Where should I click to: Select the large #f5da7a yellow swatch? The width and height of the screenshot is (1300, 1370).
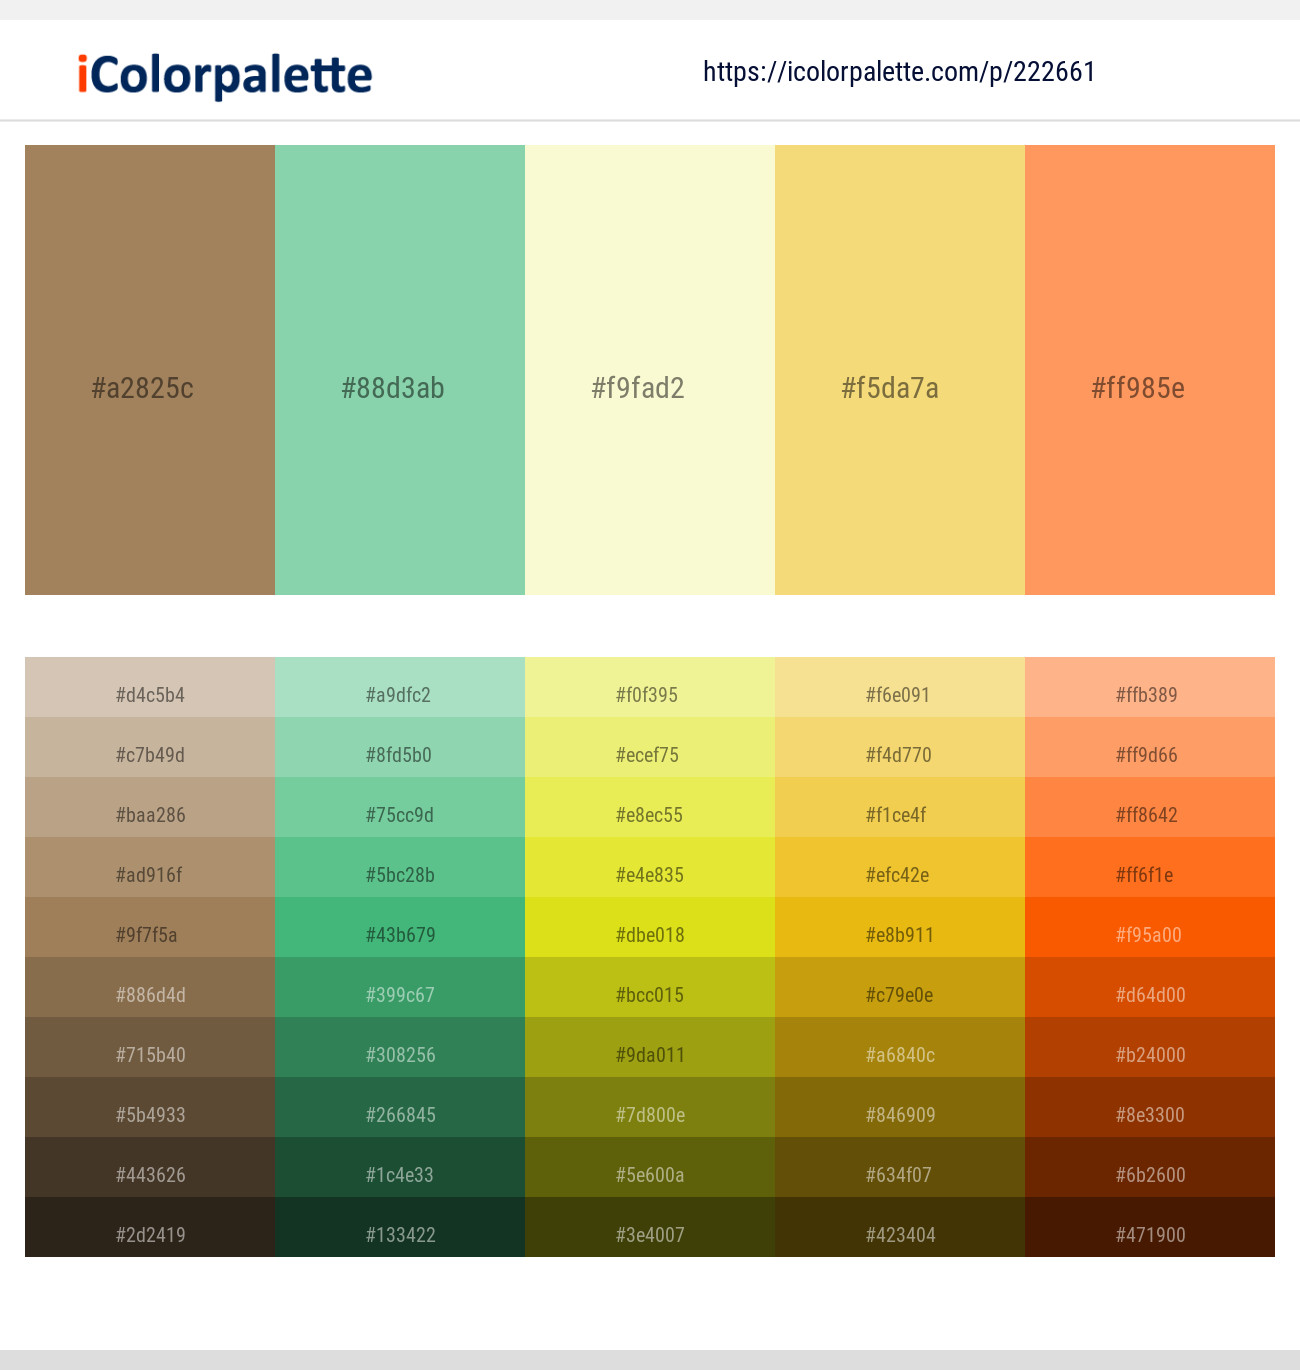pyautogui.click(x=900, y=370)
